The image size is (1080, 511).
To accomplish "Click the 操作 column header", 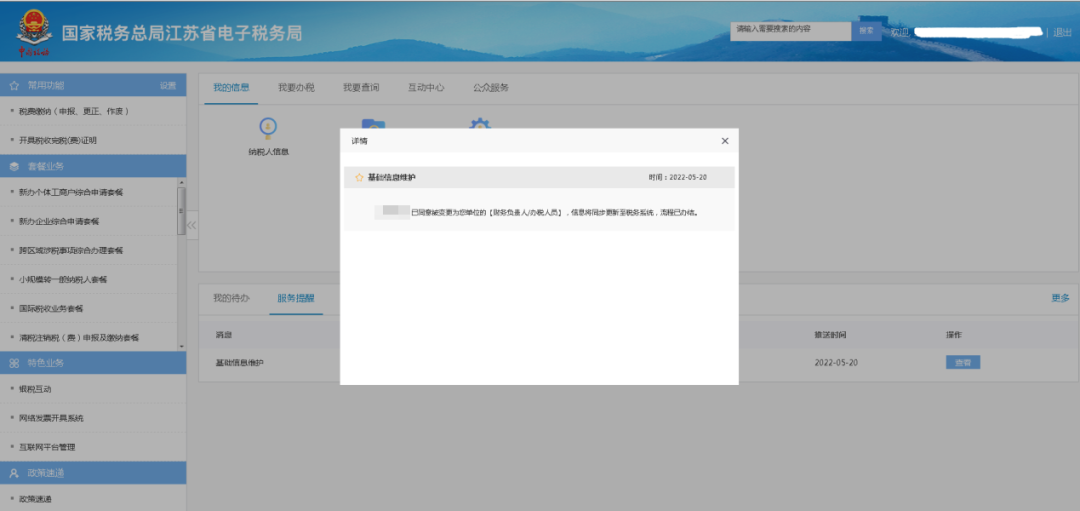I will coord(954,335).
